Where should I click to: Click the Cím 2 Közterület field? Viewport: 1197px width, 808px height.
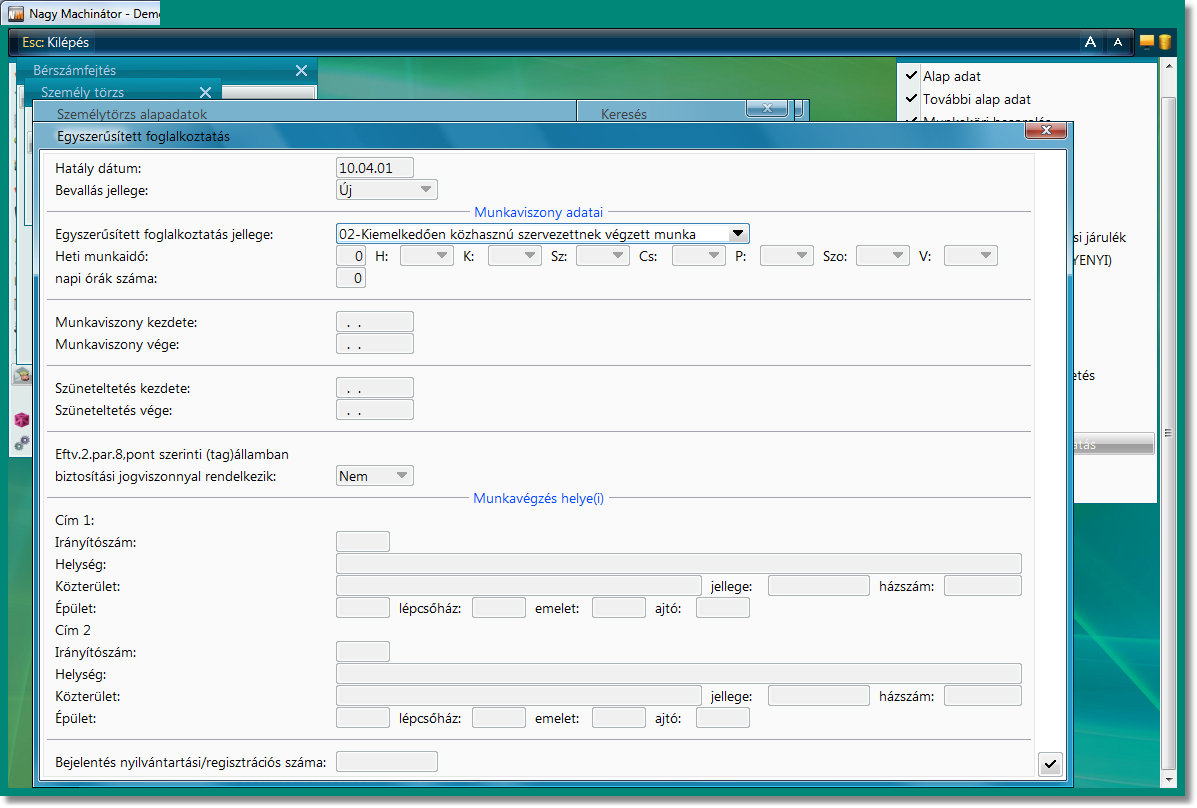[x=519, y=696]
